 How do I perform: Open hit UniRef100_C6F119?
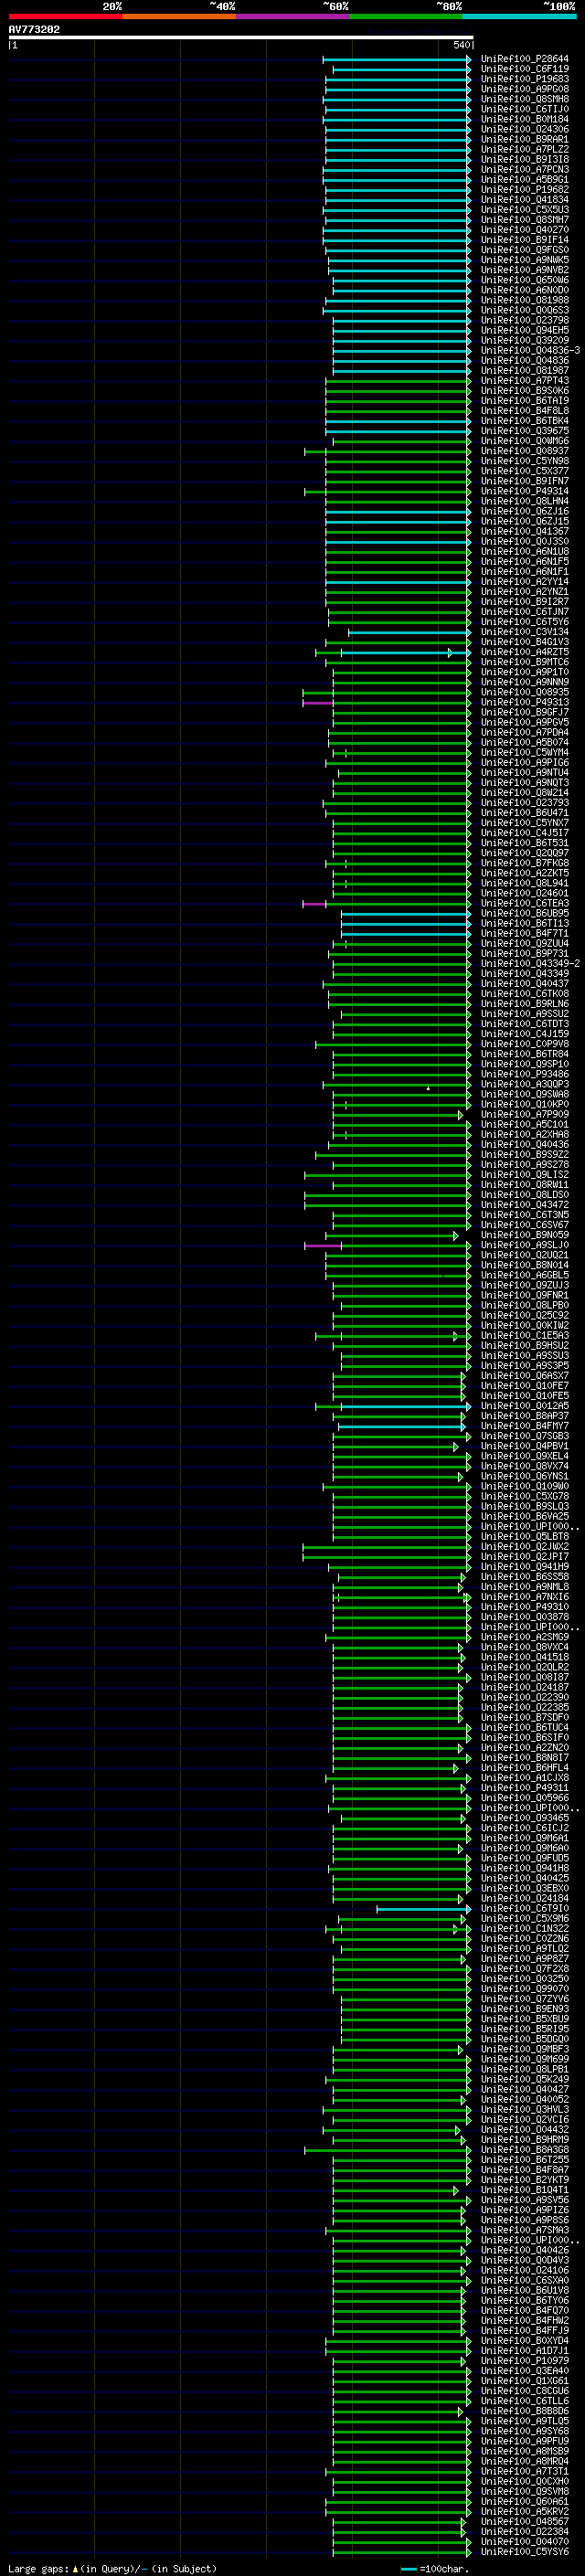(525, 69)
